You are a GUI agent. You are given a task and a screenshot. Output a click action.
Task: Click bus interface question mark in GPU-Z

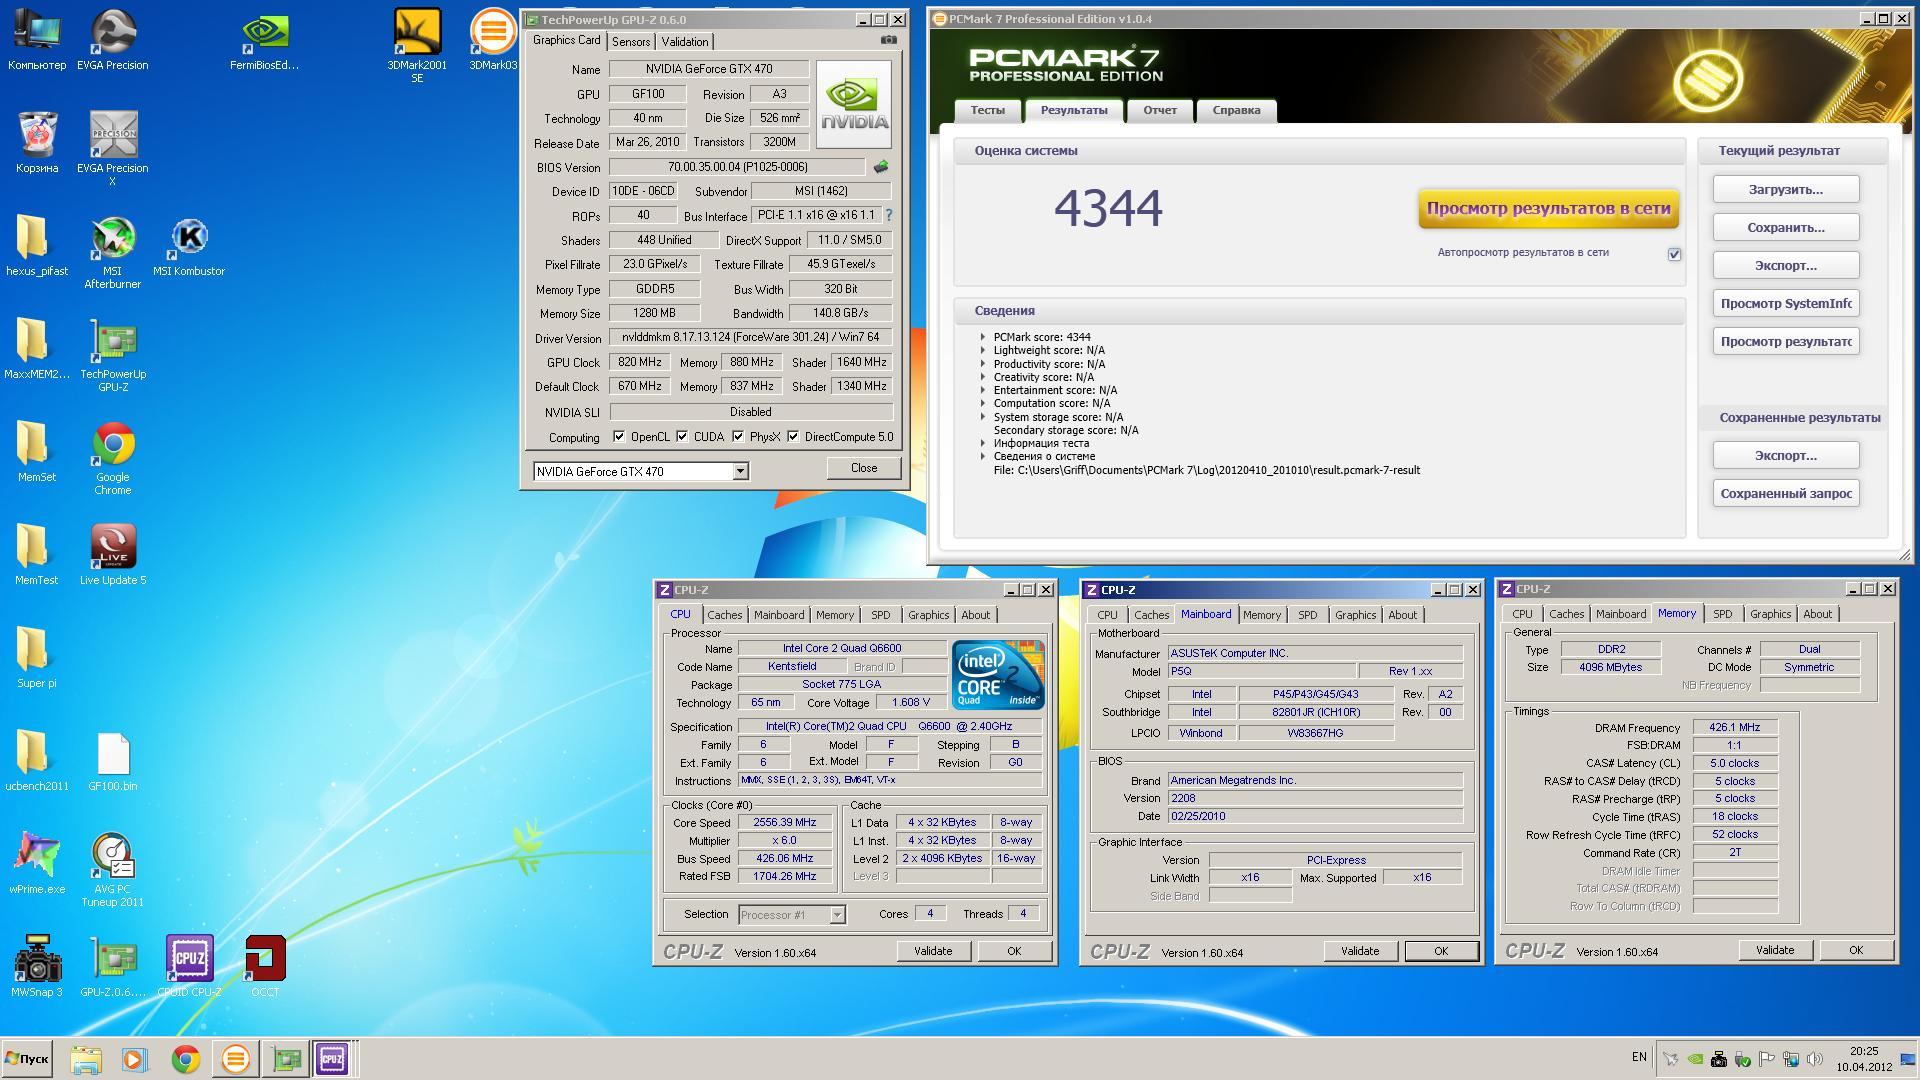[888, 215]
